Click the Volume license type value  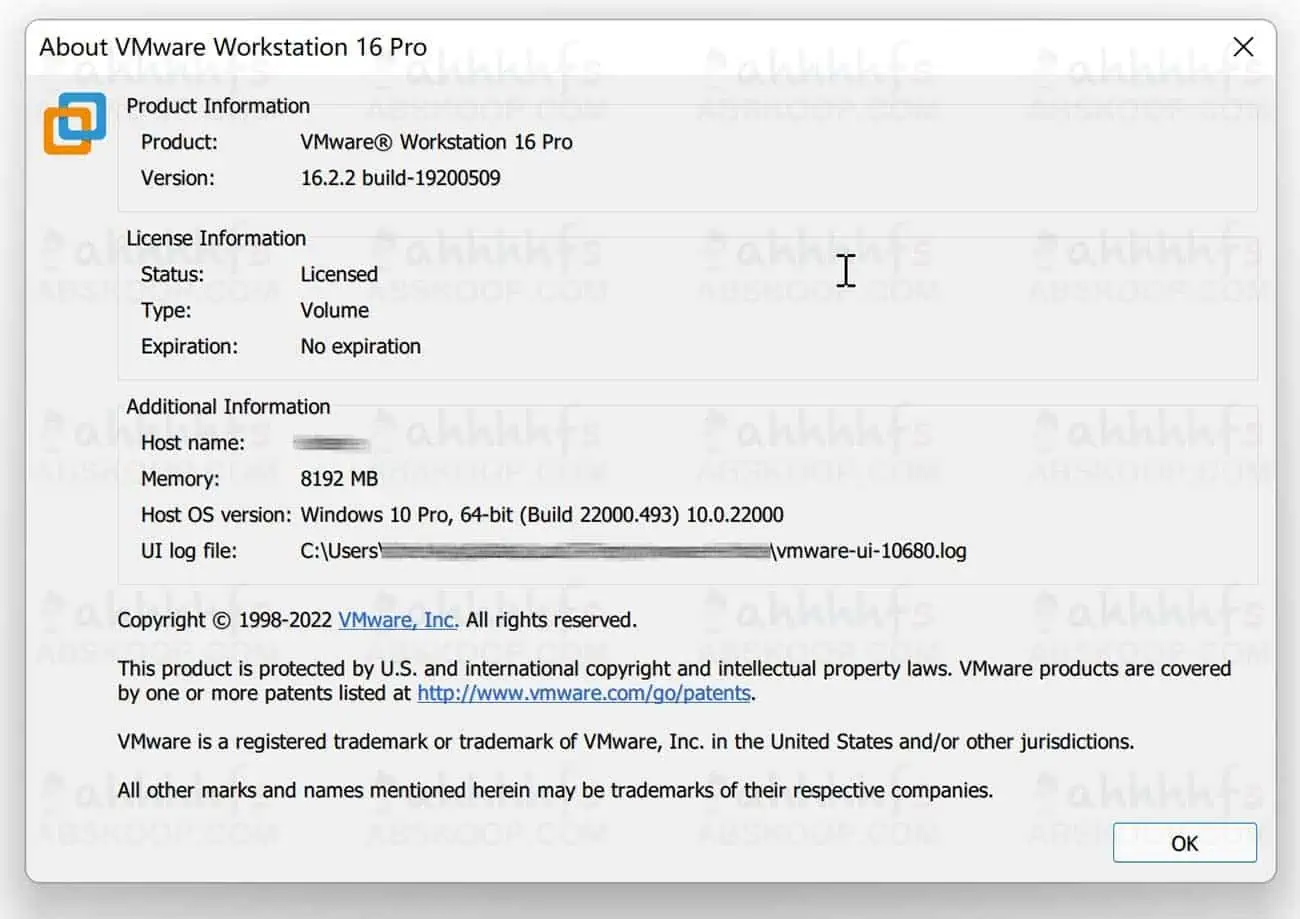pos(334,310)
